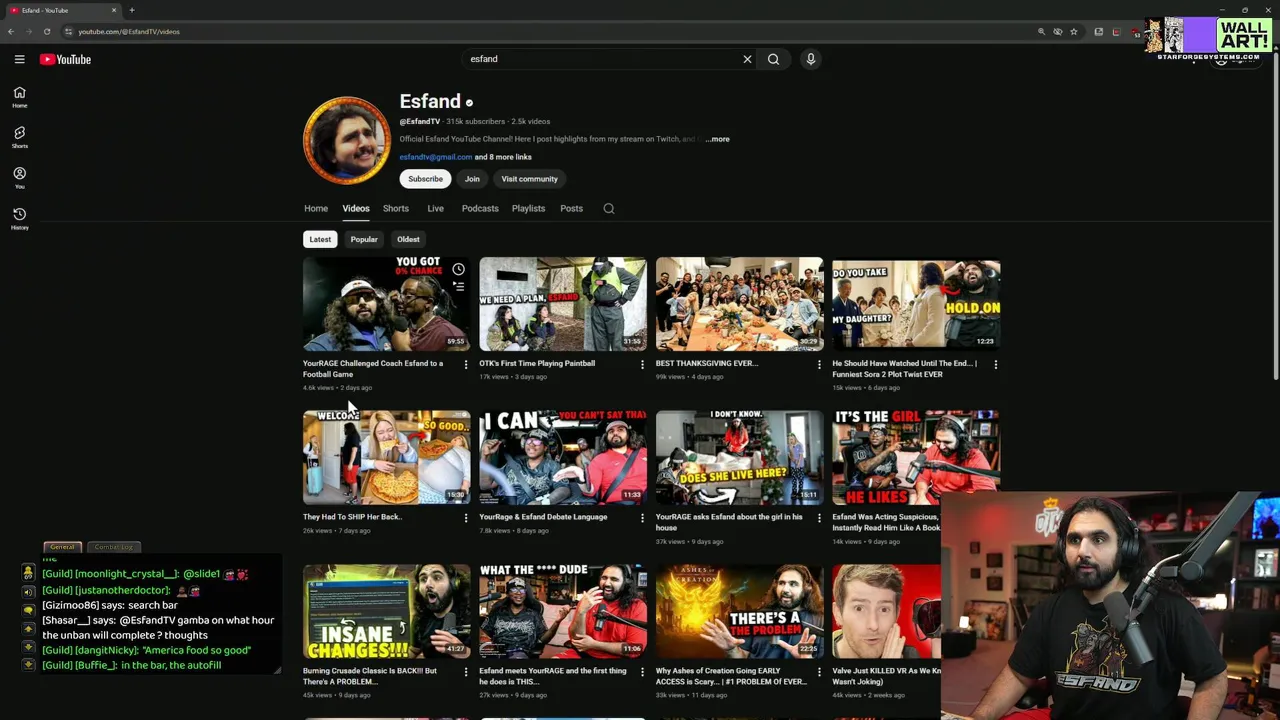Open 'YourRage & Esfand Debate Language' title
Screen dimensions: 1280x720
[543, 517]
